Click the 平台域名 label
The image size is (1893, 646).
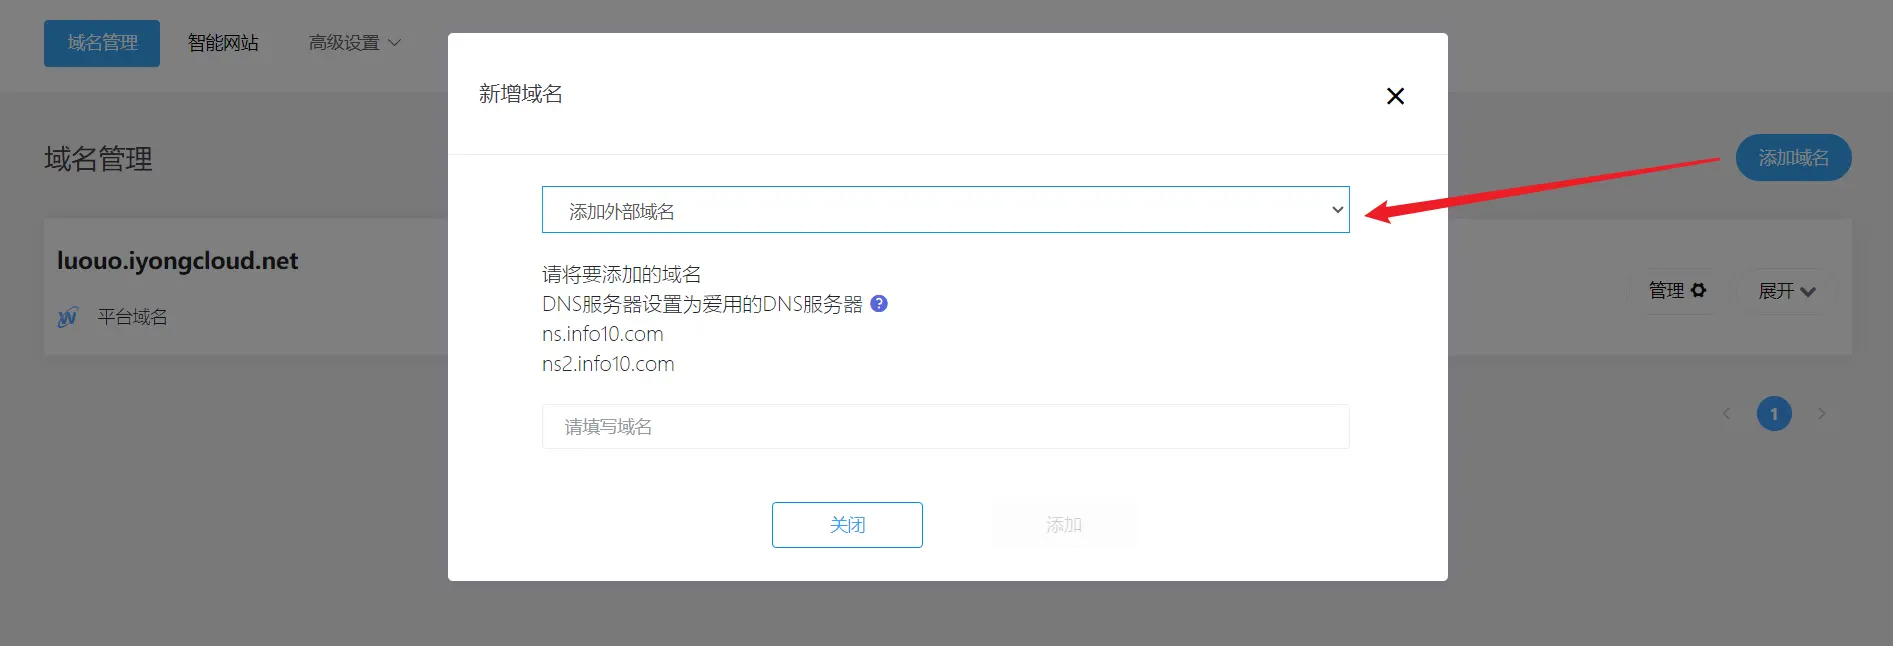pyautogui.click(x=132, y=317)
